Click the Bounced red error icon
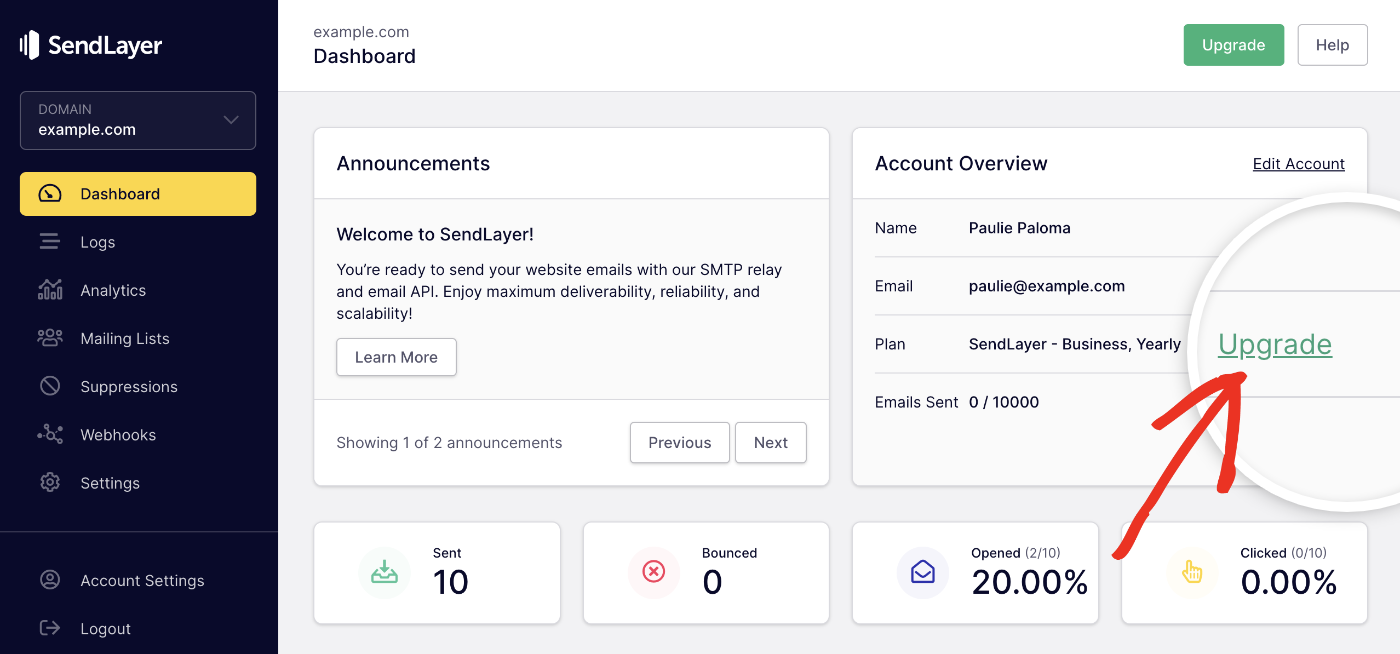This screenshot has height=654, width=1400. click(x=654, y=571)
